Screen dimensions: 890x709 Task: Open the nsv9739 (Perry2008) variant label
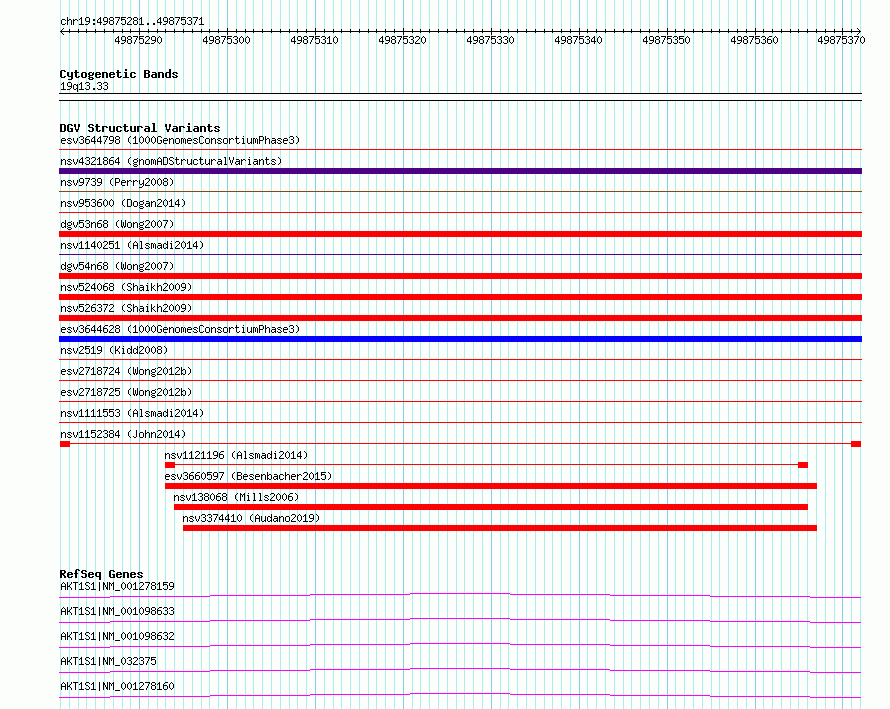click(x=117, y=182)
